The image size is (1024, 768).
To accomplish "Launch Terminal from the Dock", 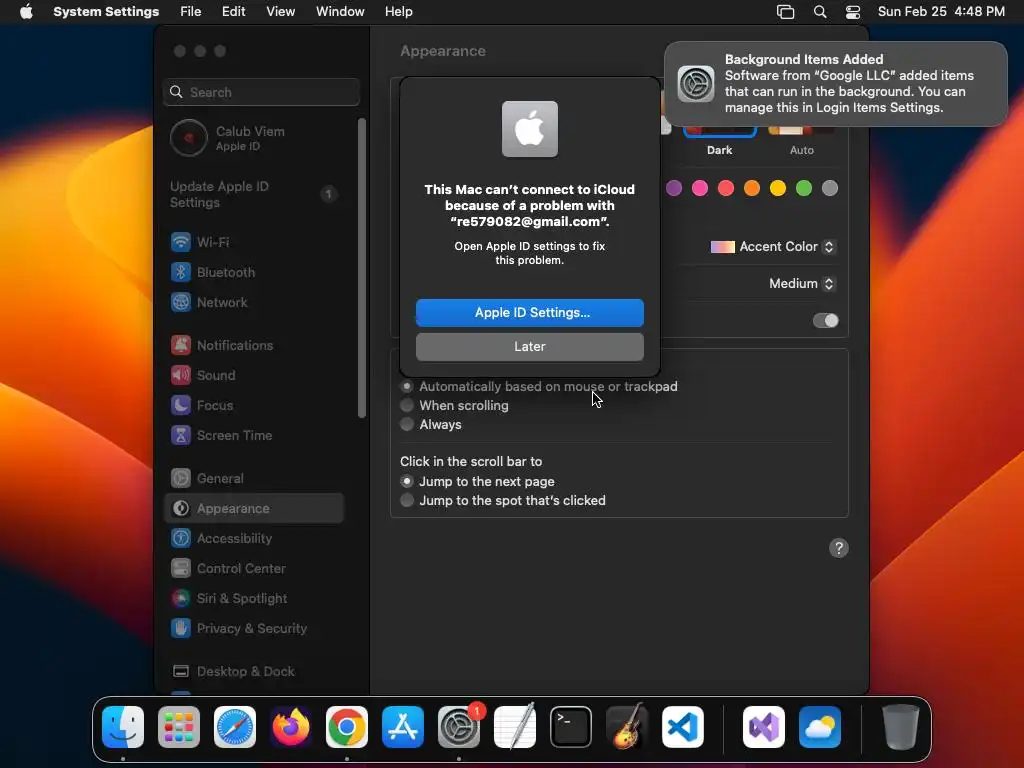I will [571, 727].
